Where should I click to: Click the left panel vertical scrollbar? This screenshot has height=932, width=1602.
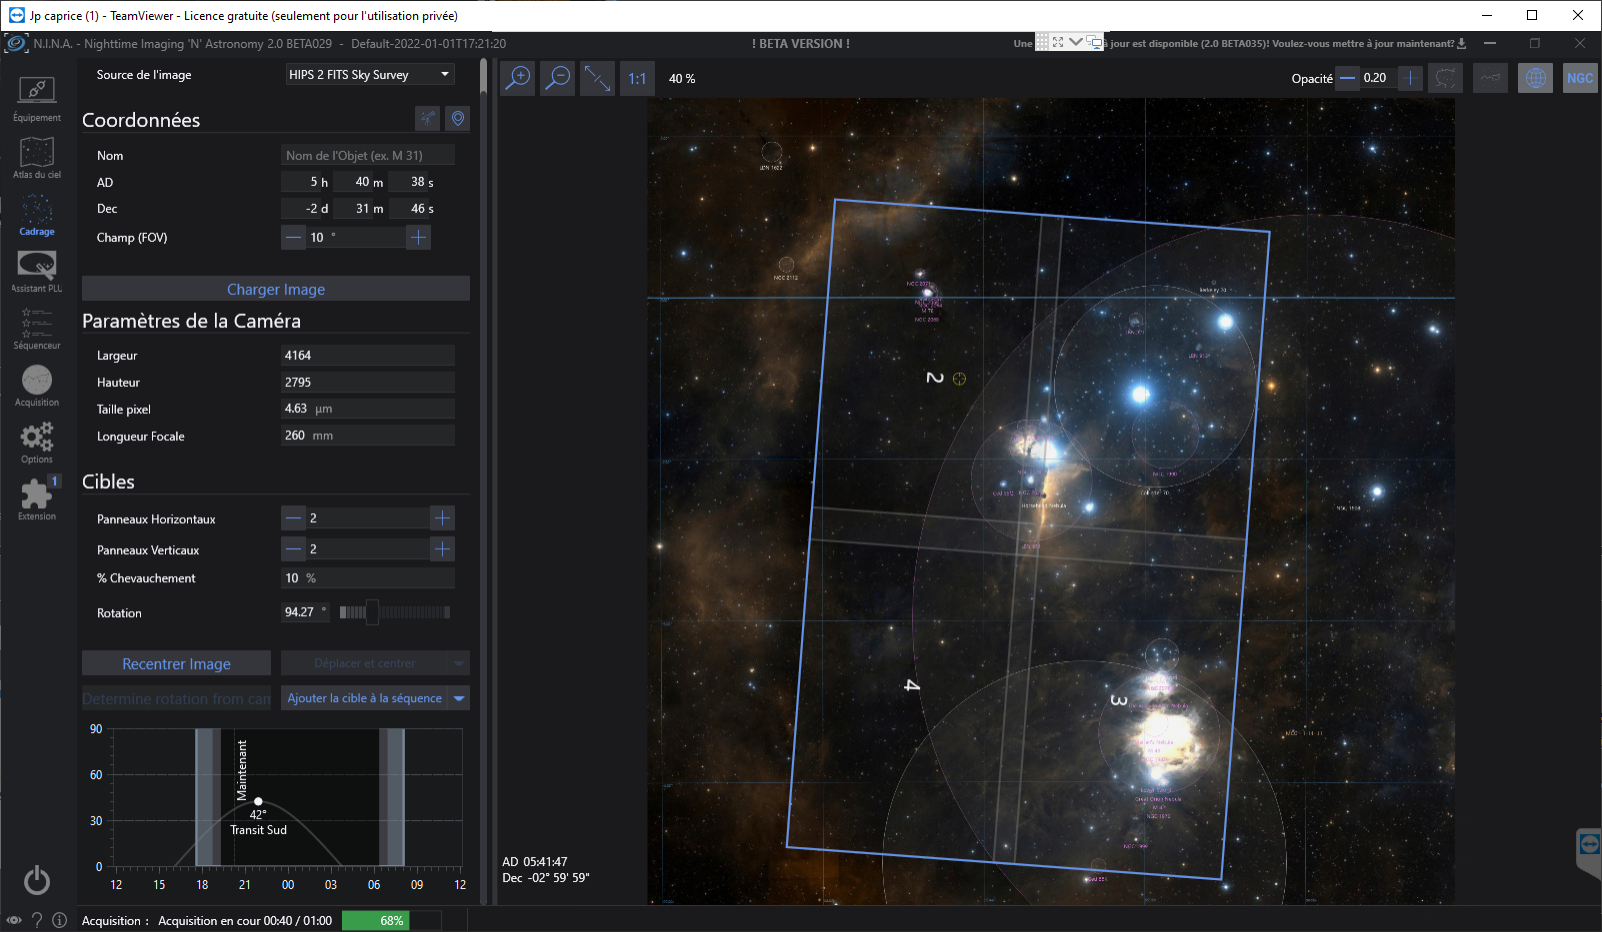click(484, 480)
